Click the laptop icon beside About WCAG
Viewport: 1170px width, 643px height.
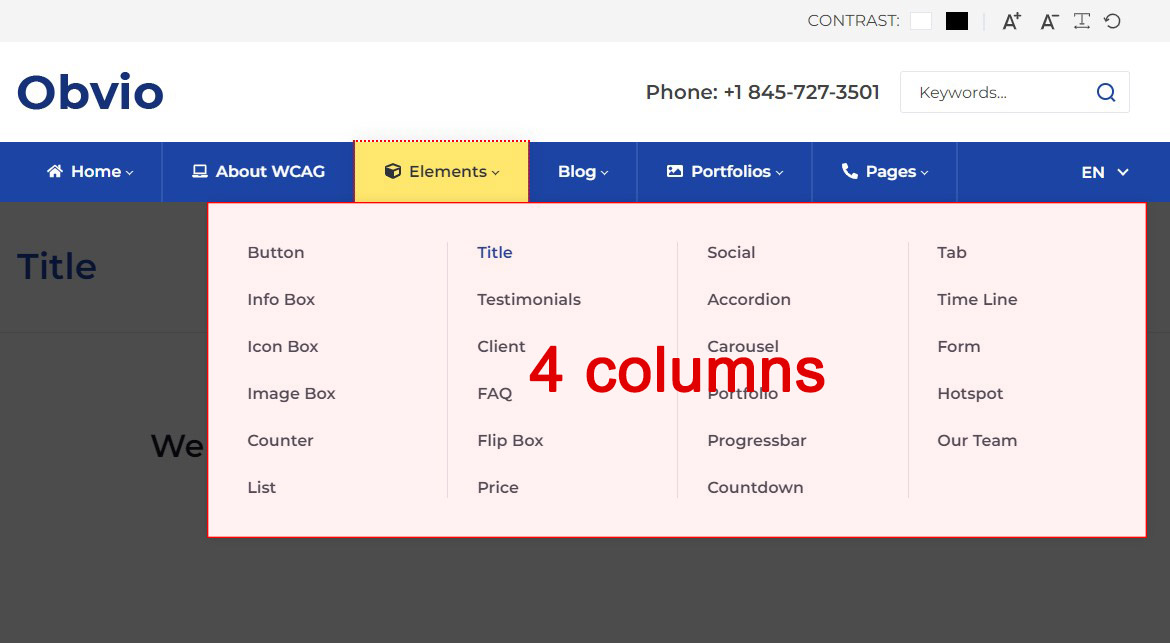pos(199,171)
